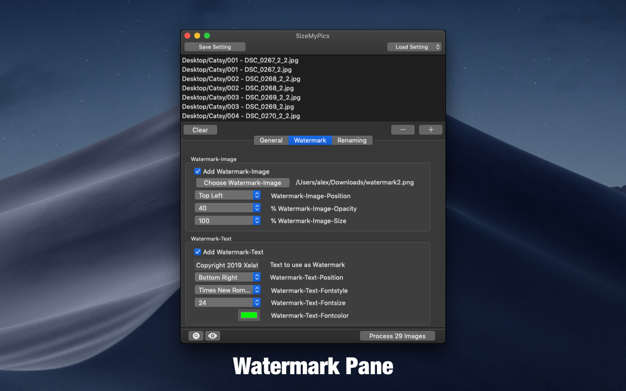Switch to the General tab
Viewport: 626px width, 391px height.
click(271, 140)
